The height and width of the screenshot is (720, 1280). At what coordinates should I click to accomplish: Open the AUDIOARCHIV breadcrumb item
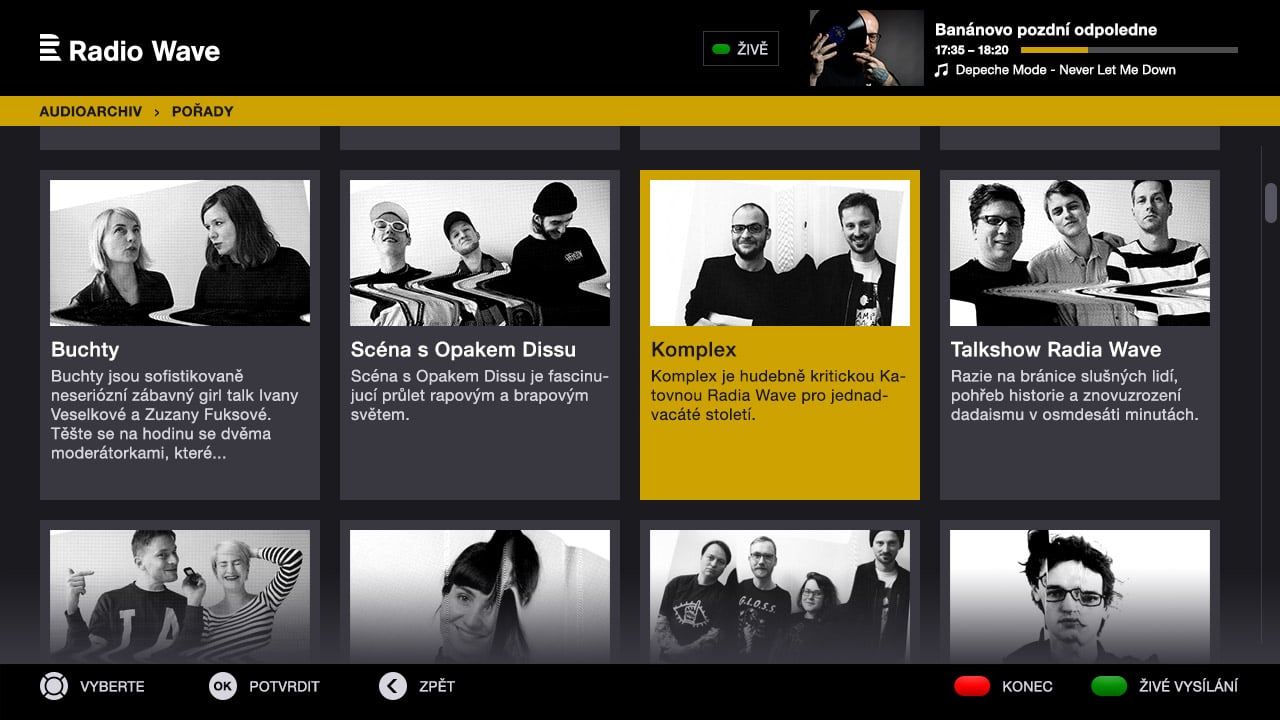[x=90, y=111]
